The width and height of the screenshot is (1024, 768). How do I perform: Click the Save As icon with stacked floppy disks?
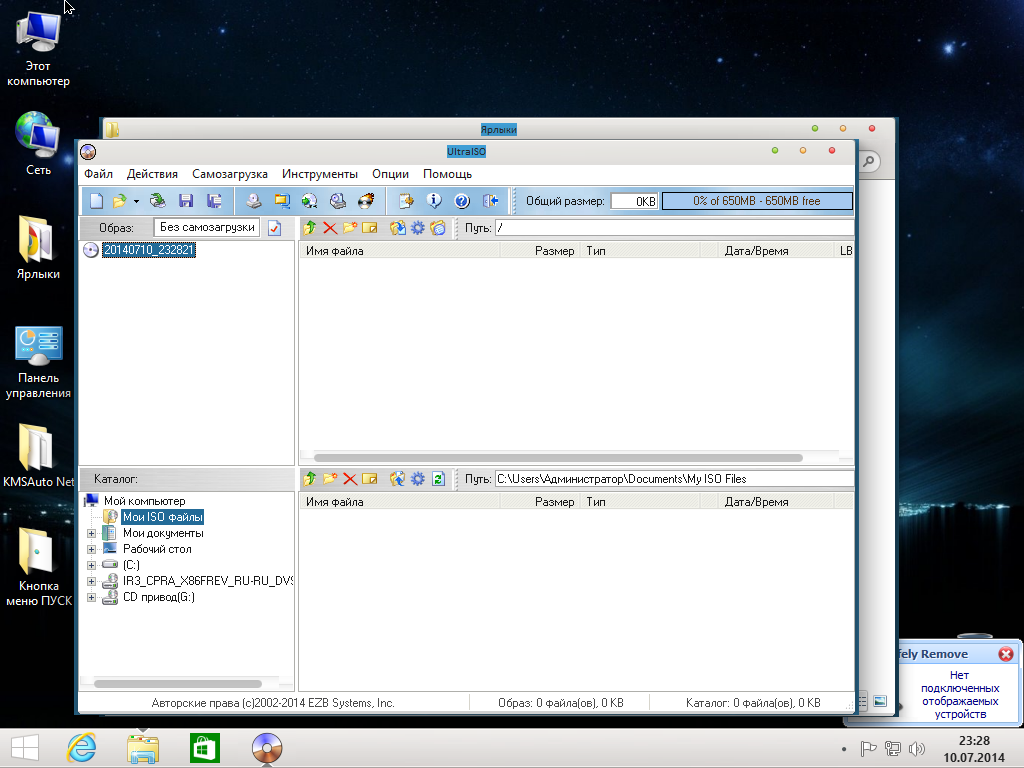pos(214,201)
